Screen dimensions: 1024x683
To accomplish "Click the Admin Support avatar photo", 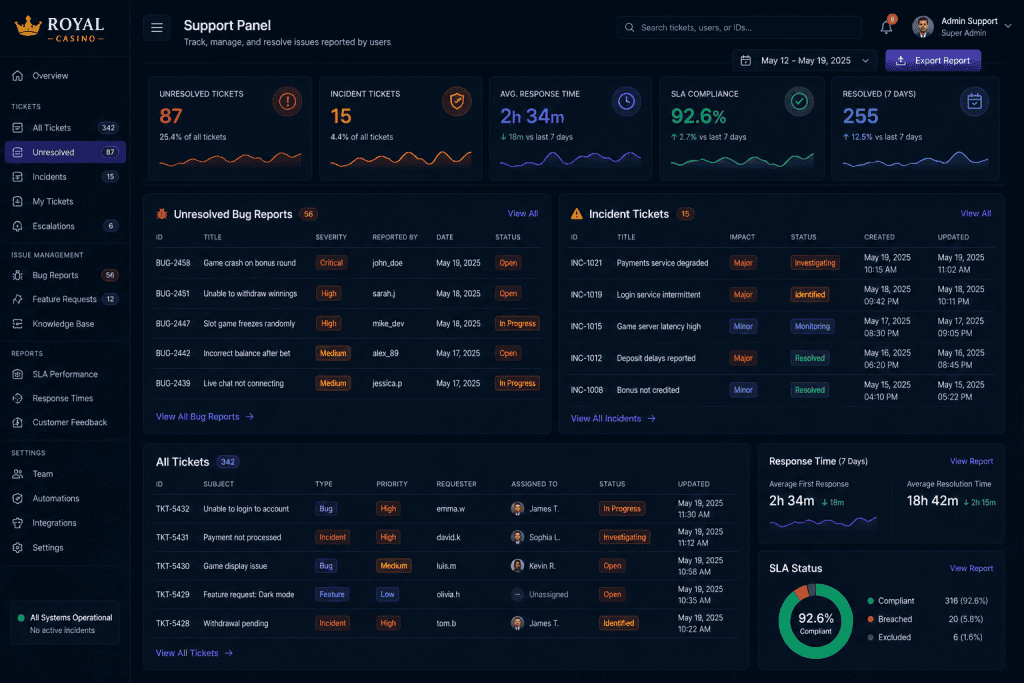I will tap(923, 27).
